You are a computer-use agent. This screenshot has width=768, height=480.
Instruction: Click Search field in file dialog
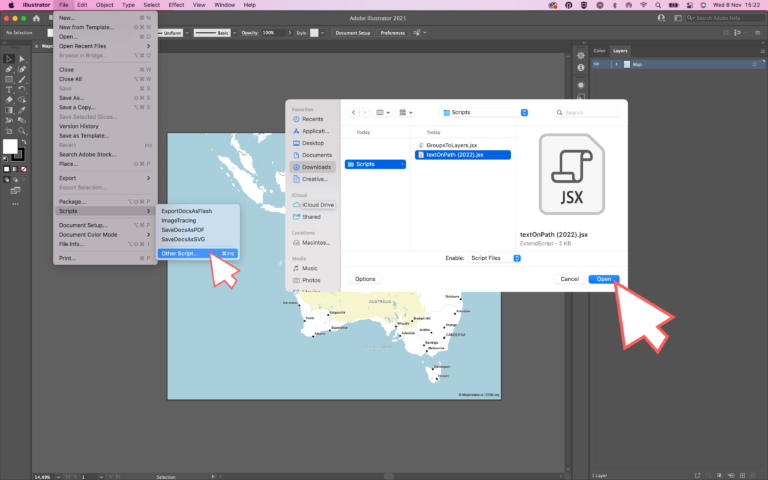tap(586, 113)
